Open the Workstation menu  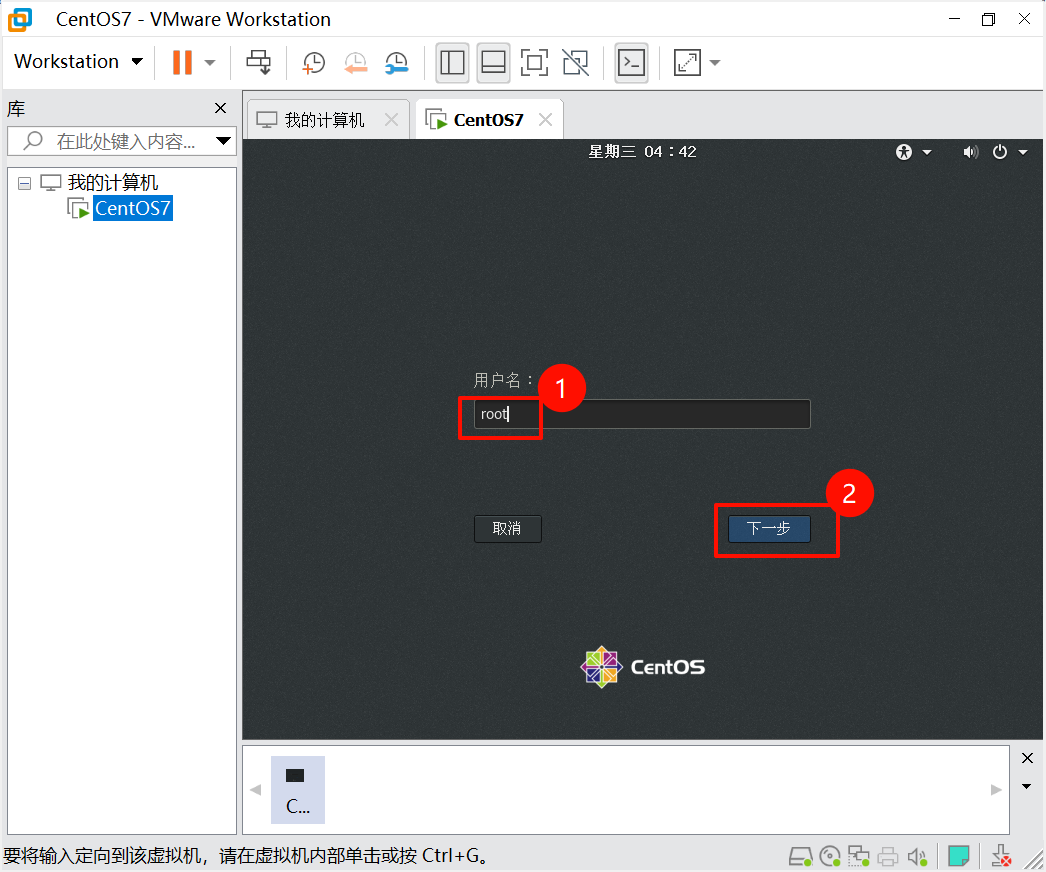pyautogui.click(x=79, y=61)
